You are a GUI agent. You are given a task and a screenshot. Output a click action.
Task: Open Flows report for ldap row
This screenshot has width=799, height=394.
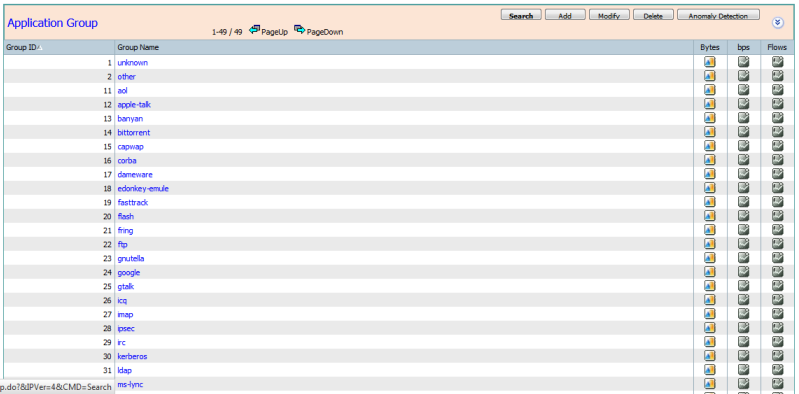(x=777, y=370)
